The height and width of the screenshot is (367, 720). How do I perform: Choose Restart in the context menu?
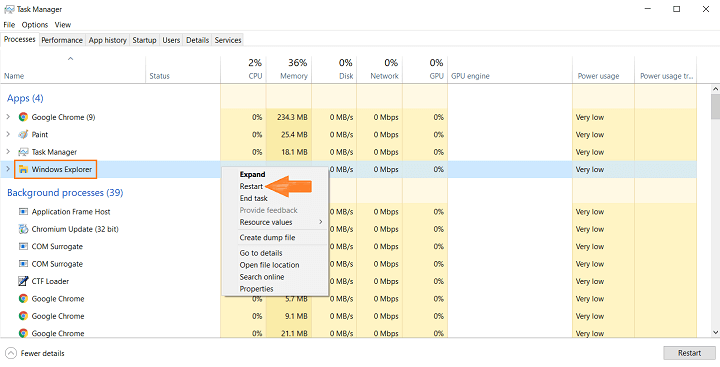251,186
